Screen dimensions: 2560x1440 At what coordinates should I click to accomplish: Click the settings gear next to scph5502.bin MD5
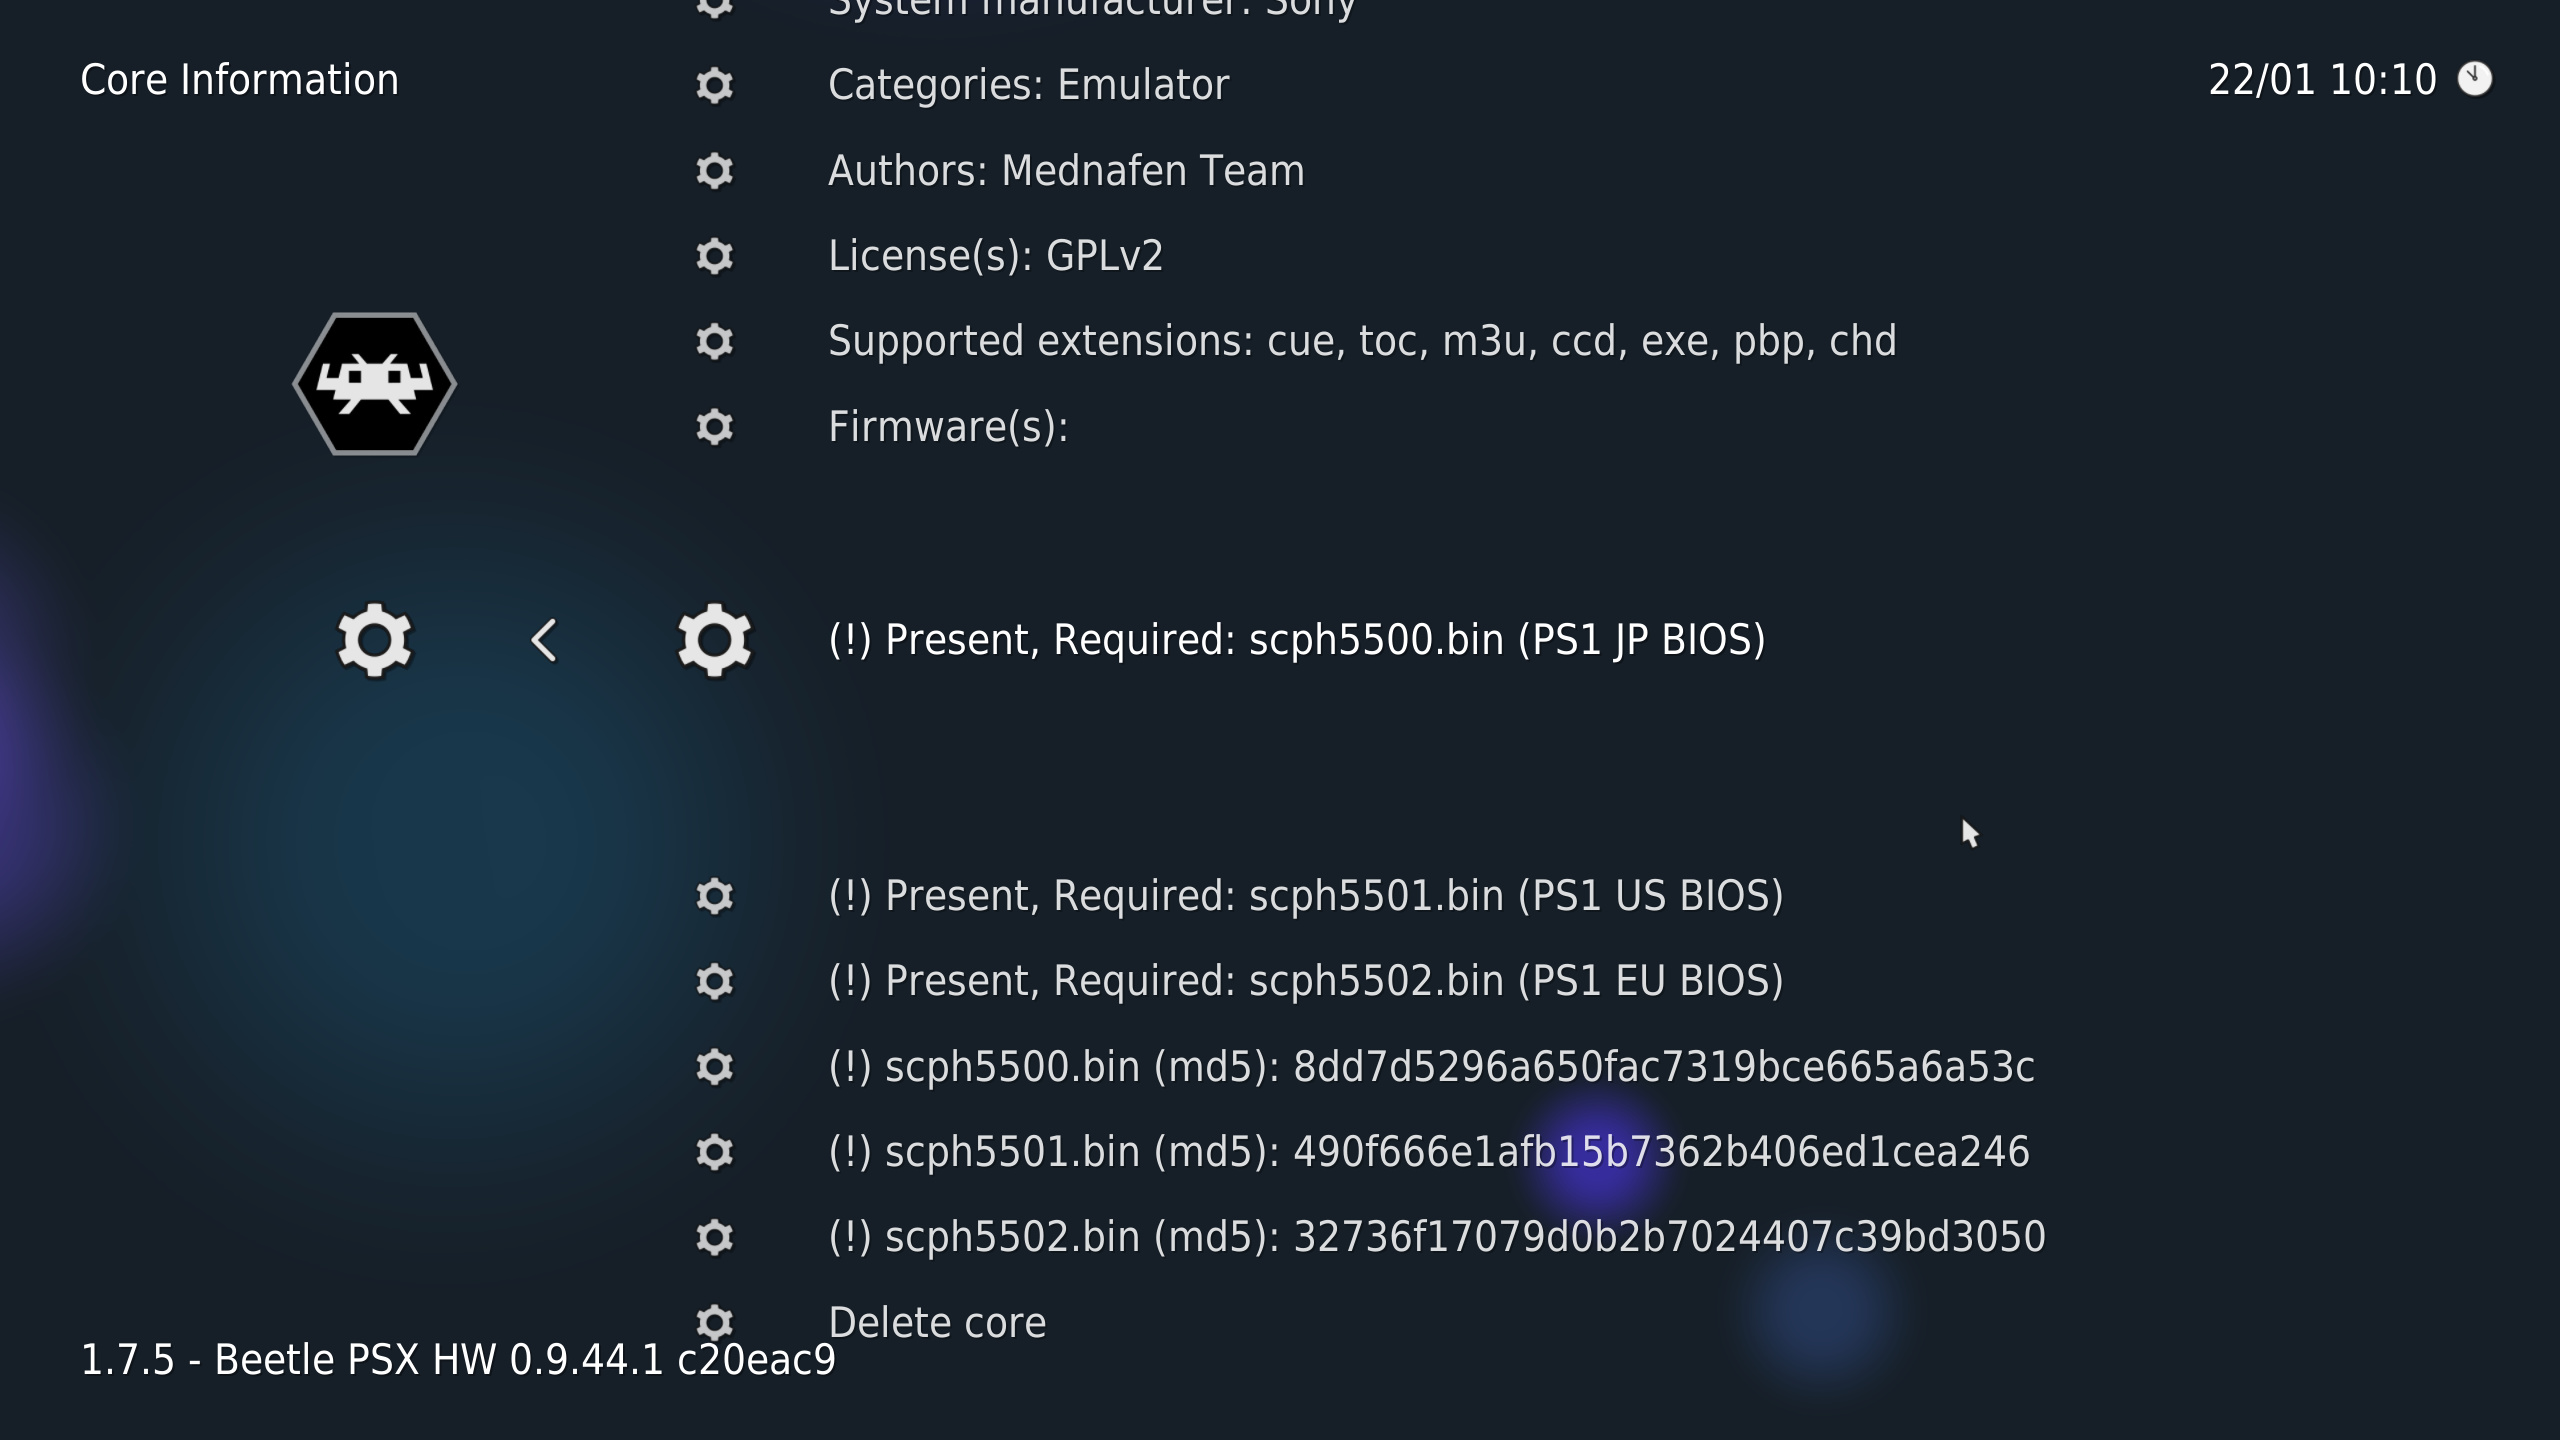714,1238
